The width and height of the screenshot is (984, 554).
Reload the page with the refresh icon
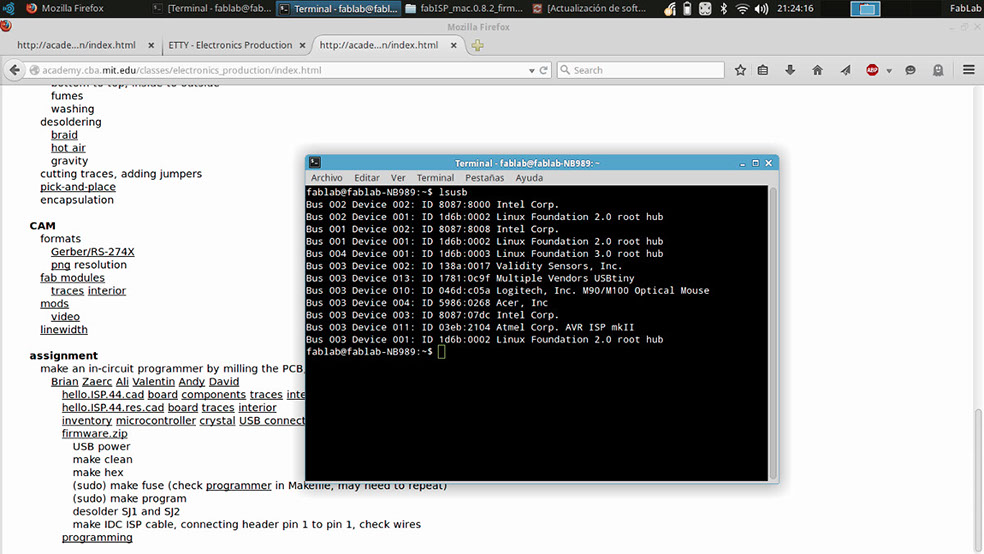click(x=543, y=70)
